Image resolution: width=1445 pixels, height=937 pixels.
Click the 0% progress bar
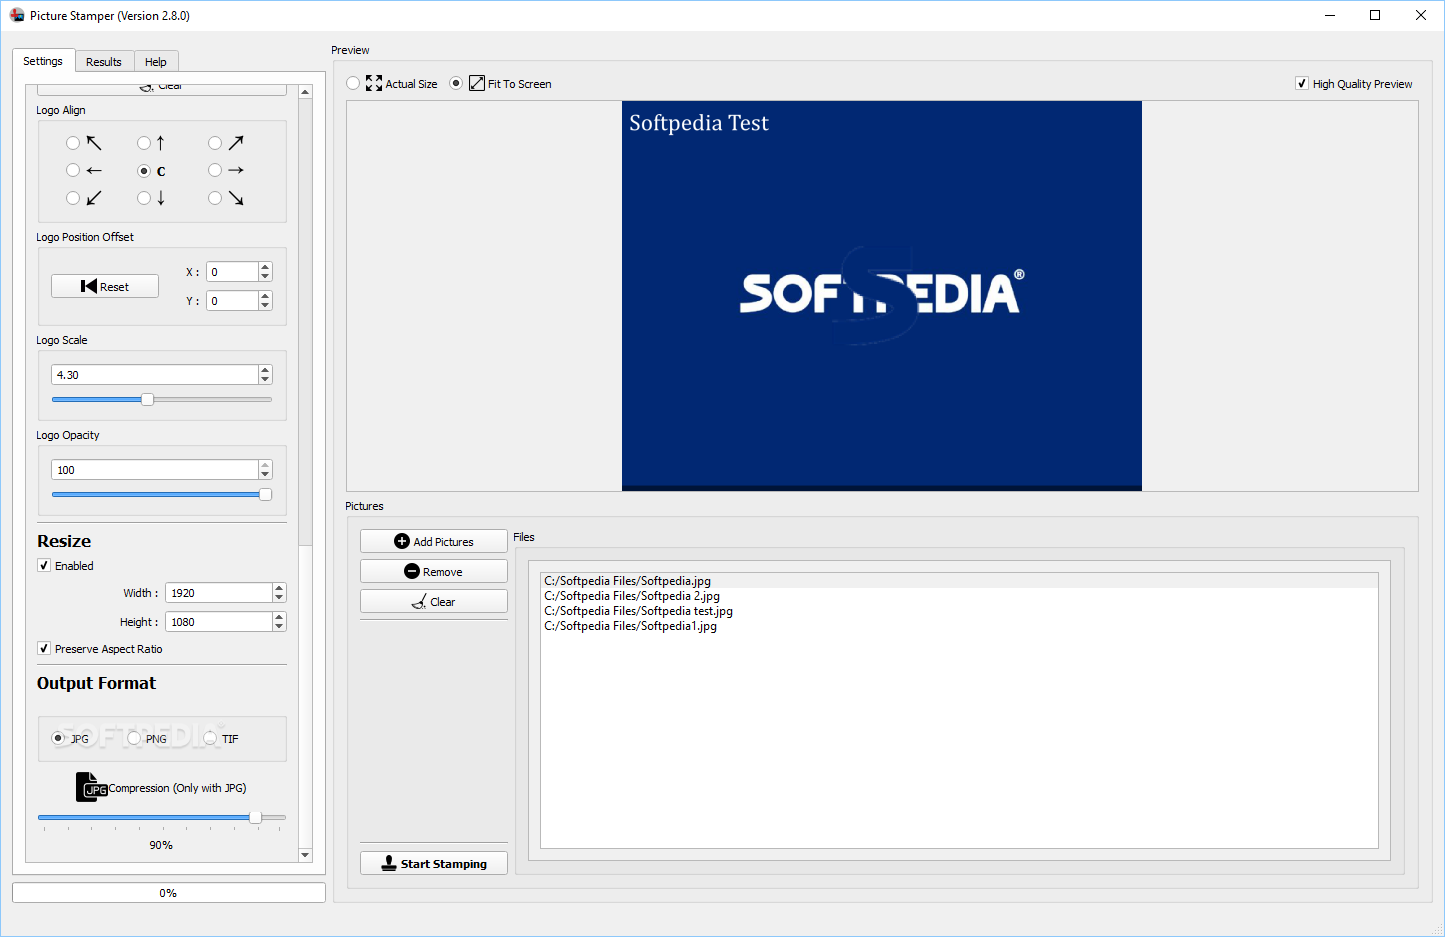169,892
